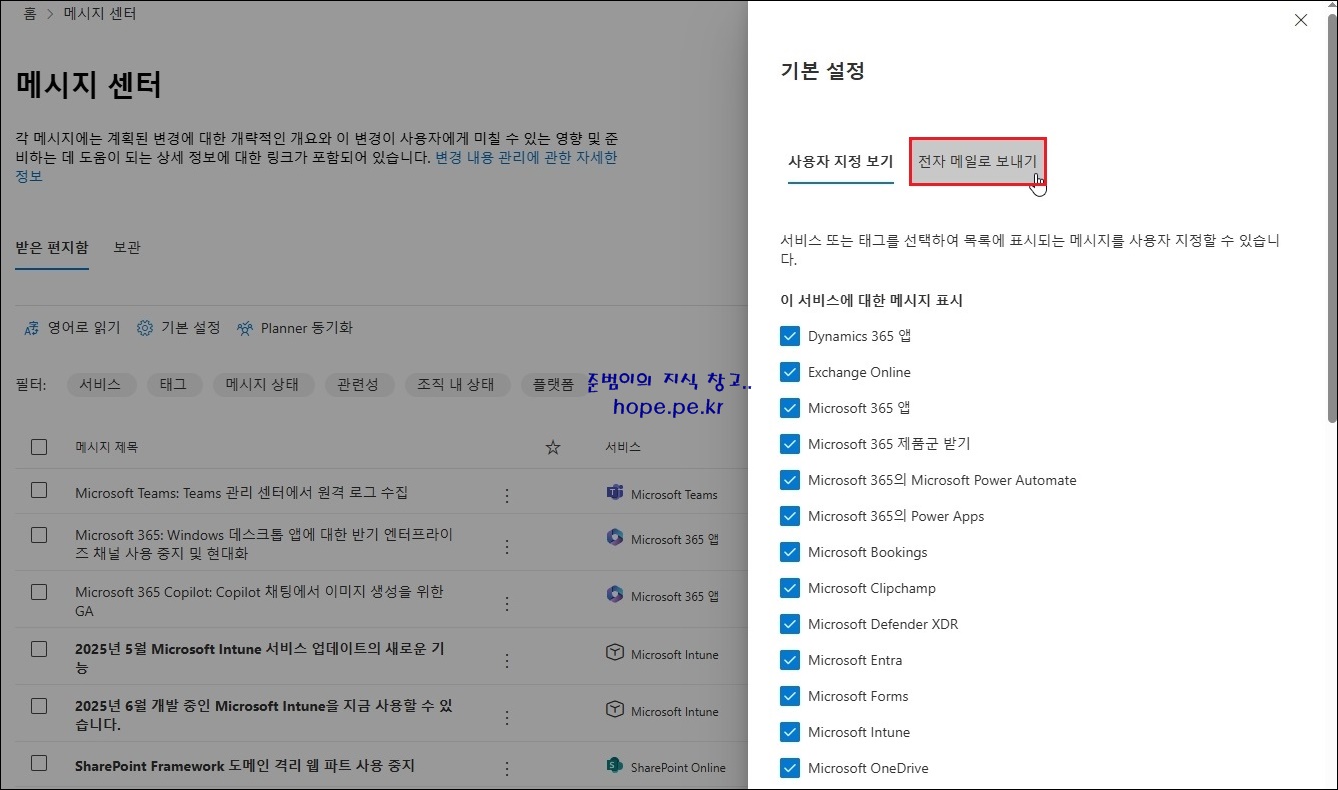Uncheck Microsoft Clipchamp checkbox

790,588
